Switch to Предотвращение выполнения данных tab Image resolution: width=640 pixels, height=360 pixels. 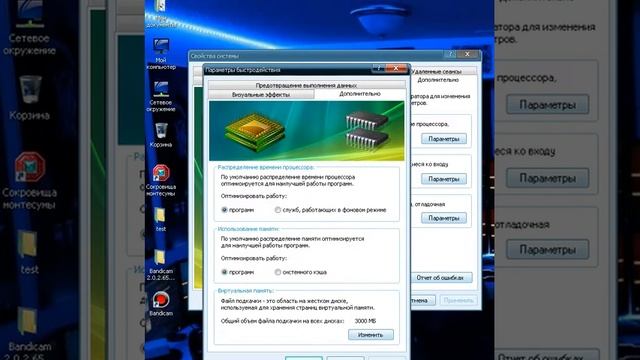pyautogui.click(x=307, y=85)
